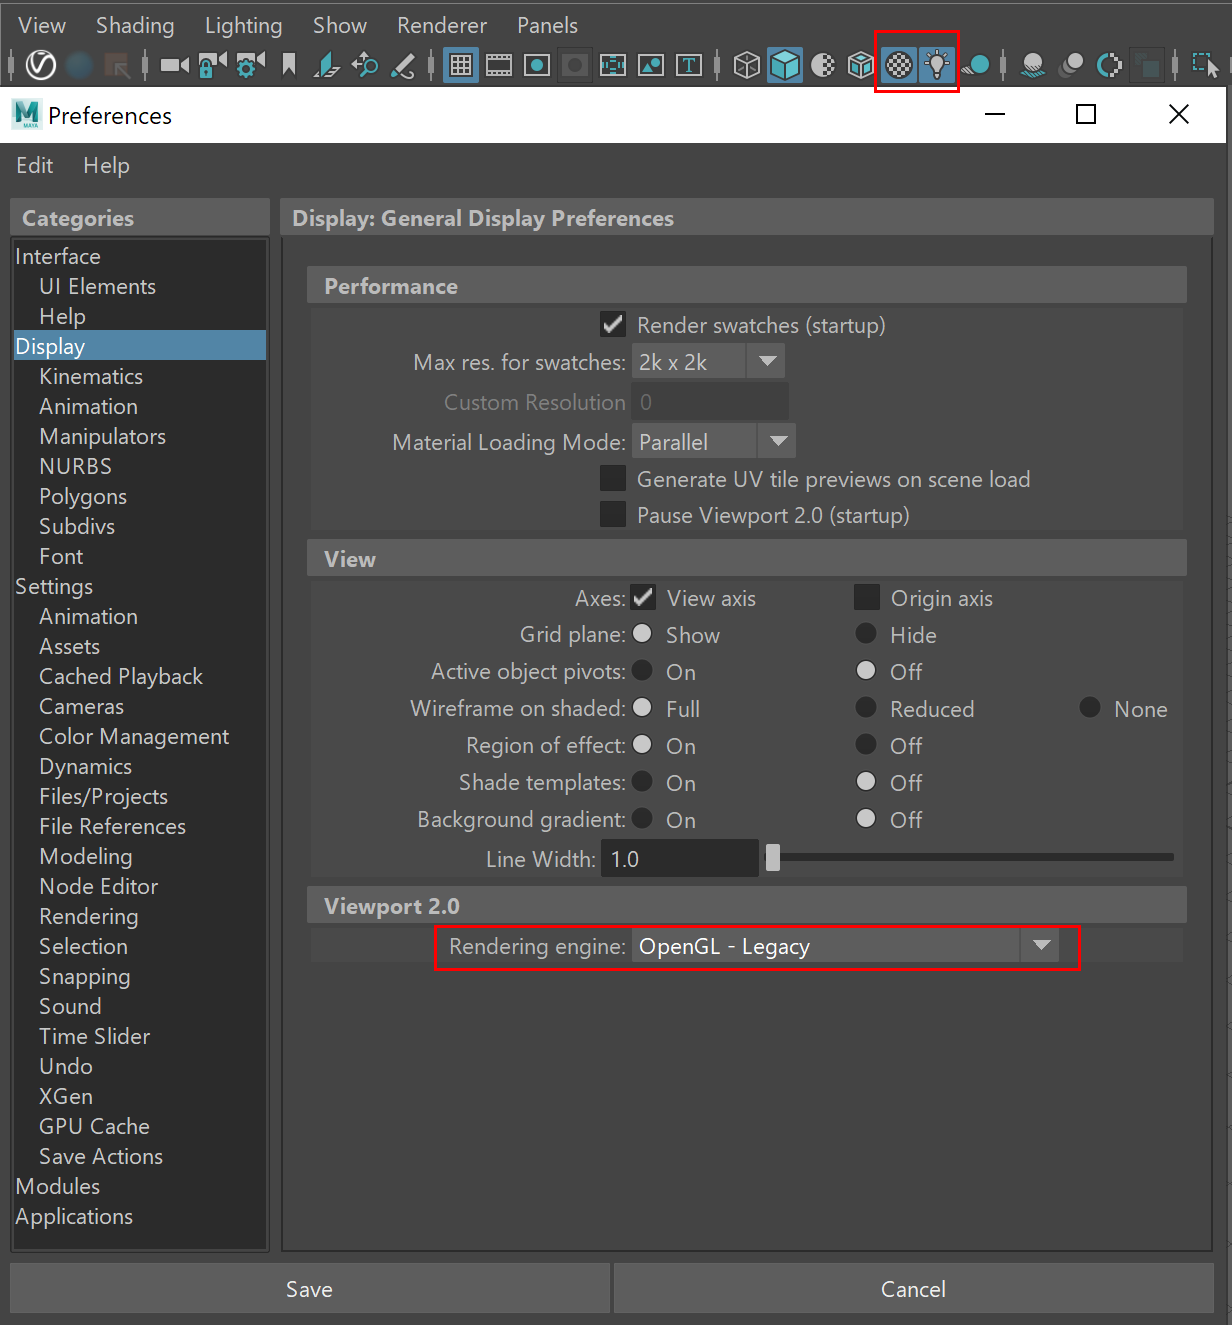The image size is (1232, 1325).
Task: Click the Line Width slider handle
Action: click(773, 858)
